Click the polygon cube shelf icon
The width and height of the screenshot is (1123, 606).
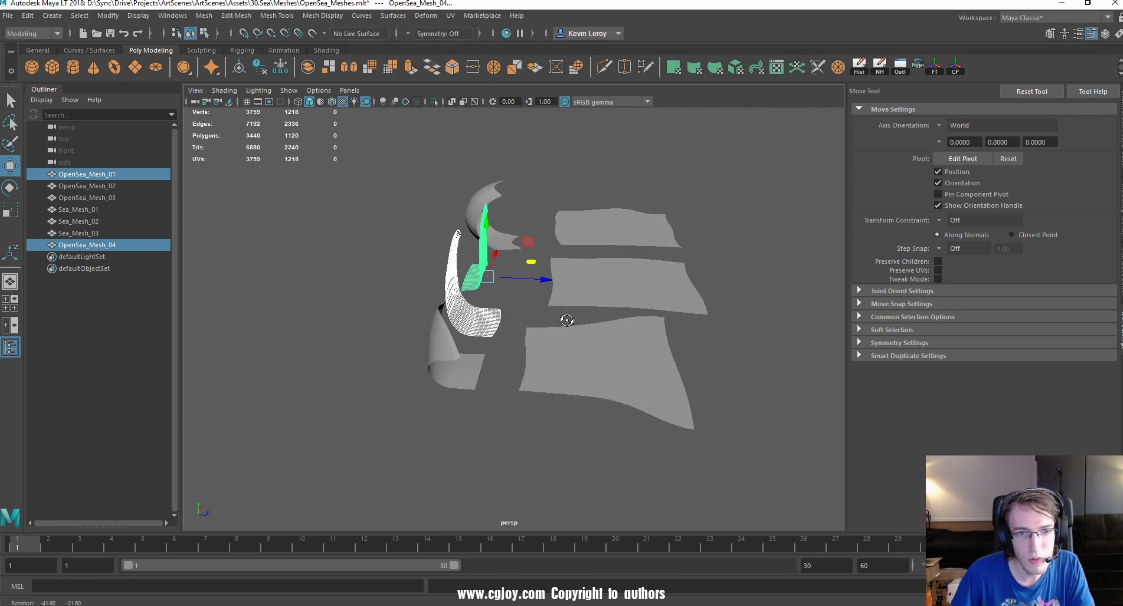point(52,68)
